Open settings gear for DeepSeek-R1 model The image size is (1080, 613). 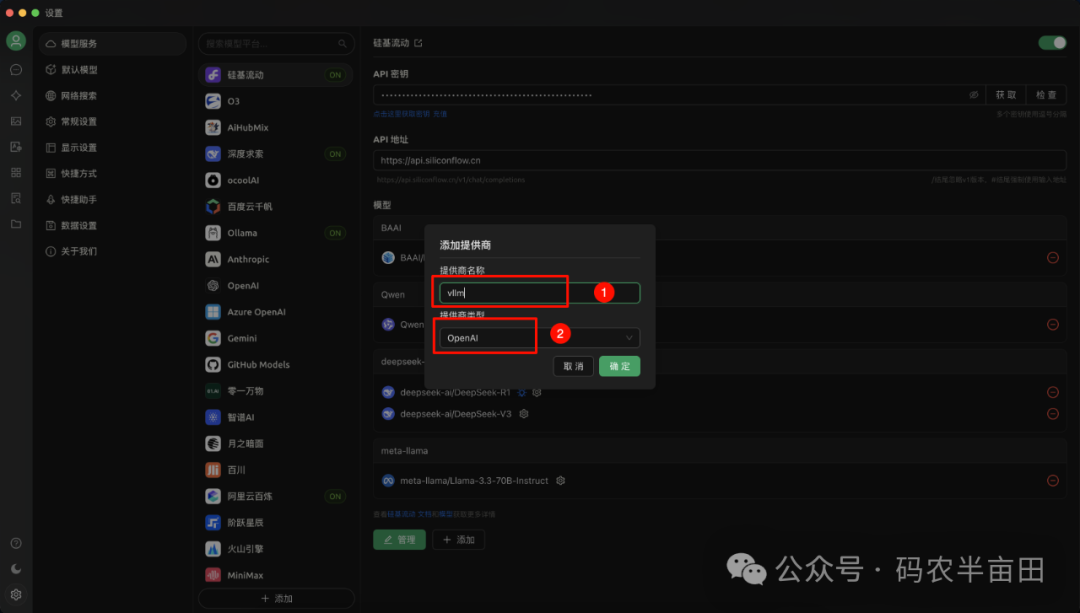[537, 393]
